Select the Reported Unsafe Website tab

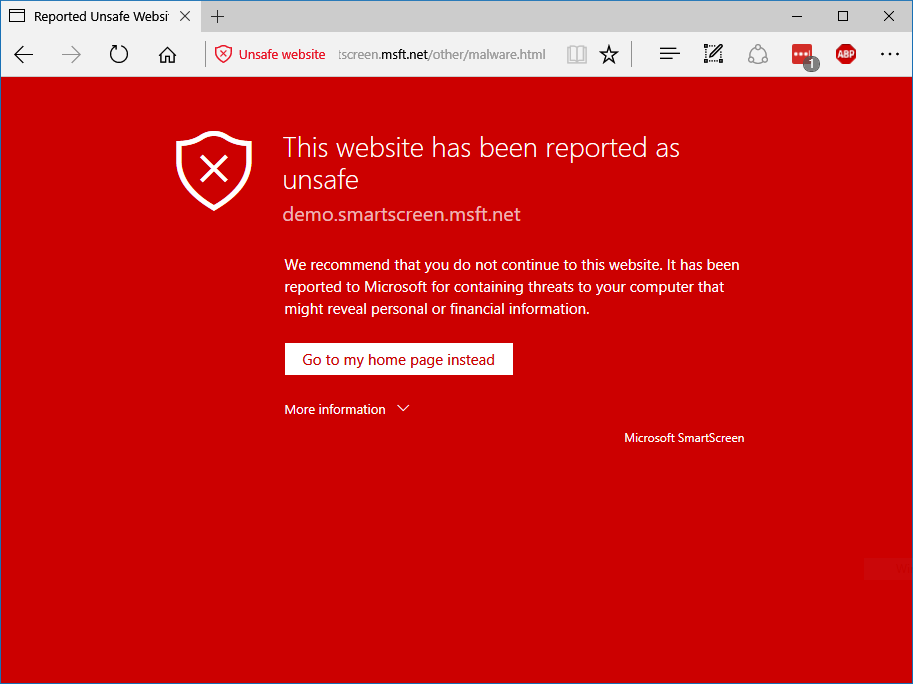click(101, 16)
